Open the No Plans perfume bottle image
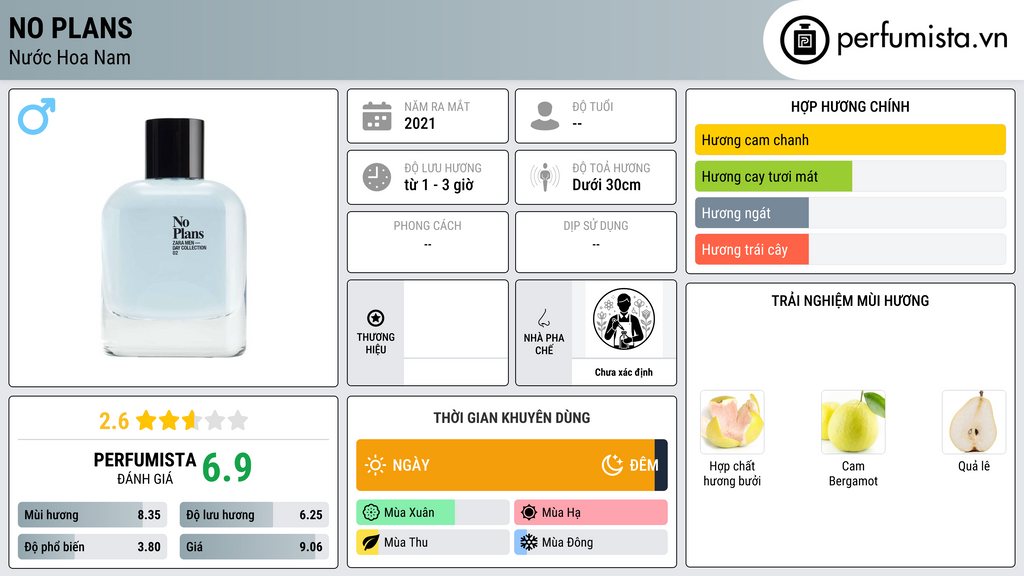This screenshot has height=576, width=1024. 173,238
